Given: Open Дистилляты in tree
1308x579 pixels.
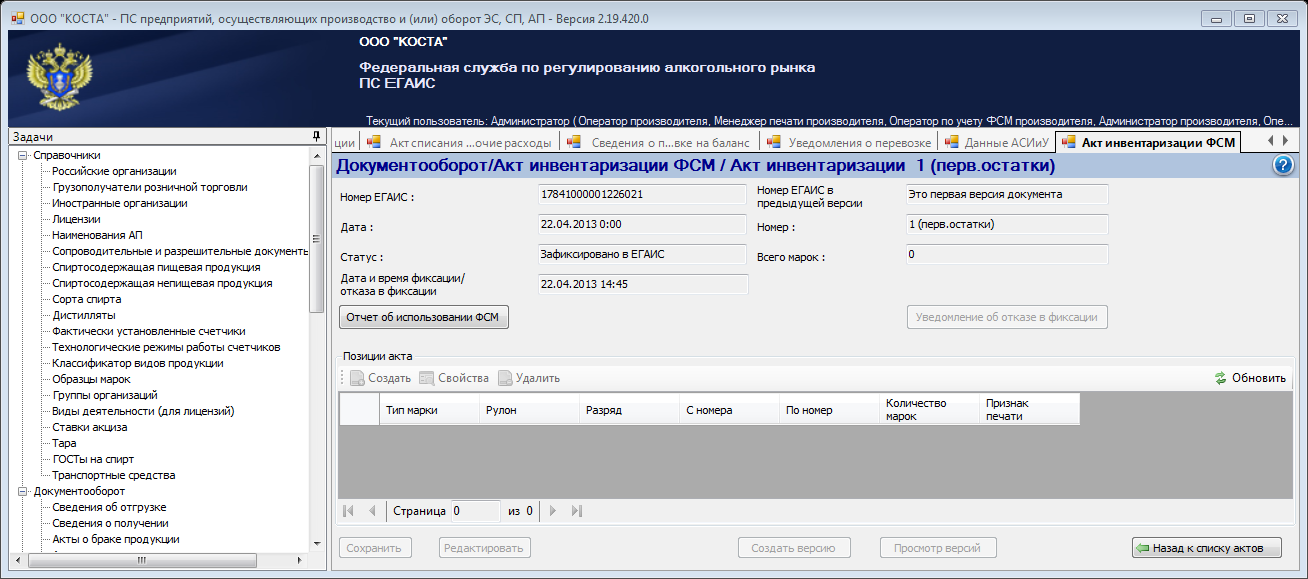Looking at the screenshot, I should click(x=84, y=315).
